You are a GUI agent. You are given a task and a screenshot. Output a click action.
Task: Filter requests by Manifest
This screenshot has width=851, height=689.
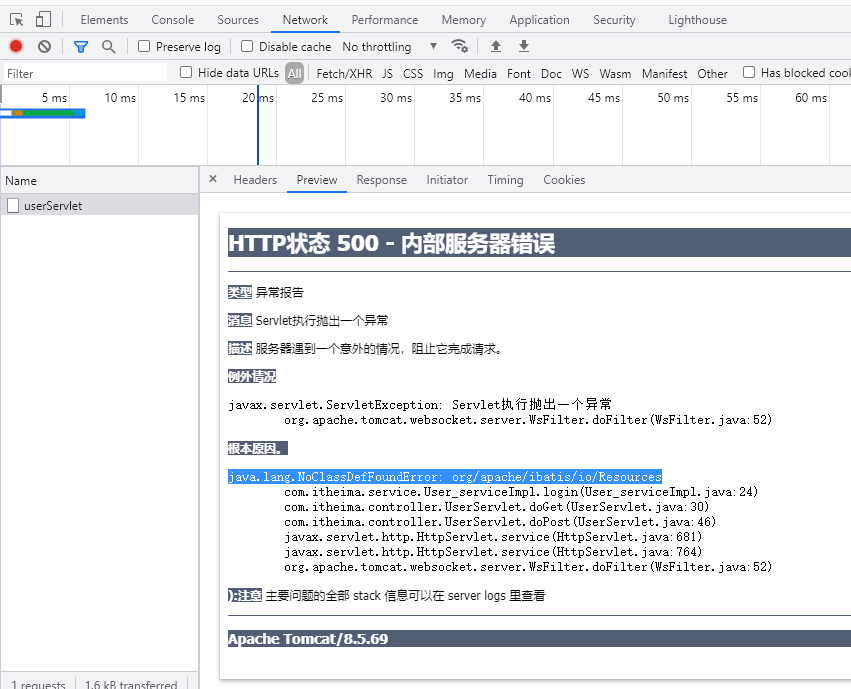(664, 73)
